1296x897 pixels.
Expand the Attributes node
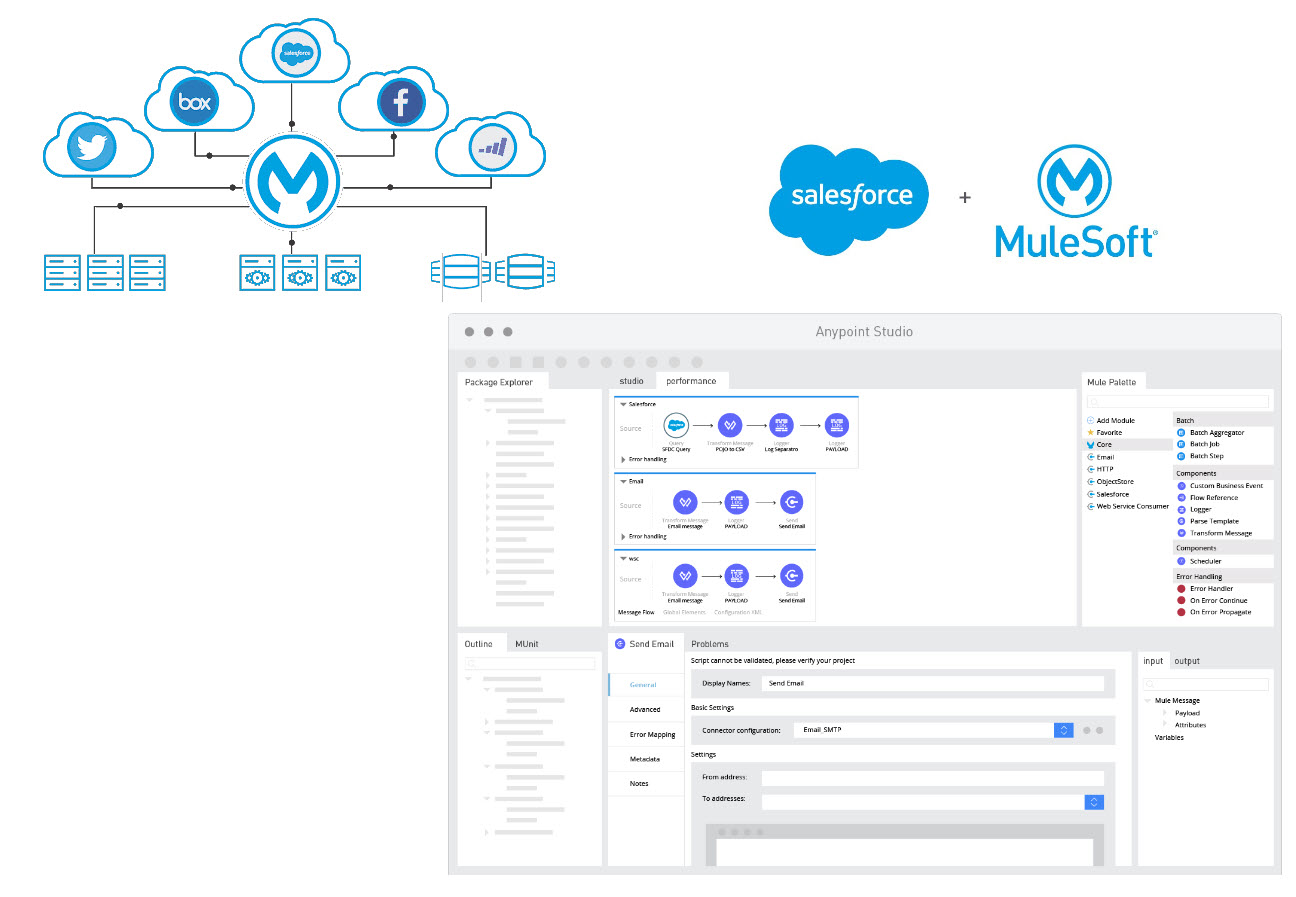[1165, 725]
